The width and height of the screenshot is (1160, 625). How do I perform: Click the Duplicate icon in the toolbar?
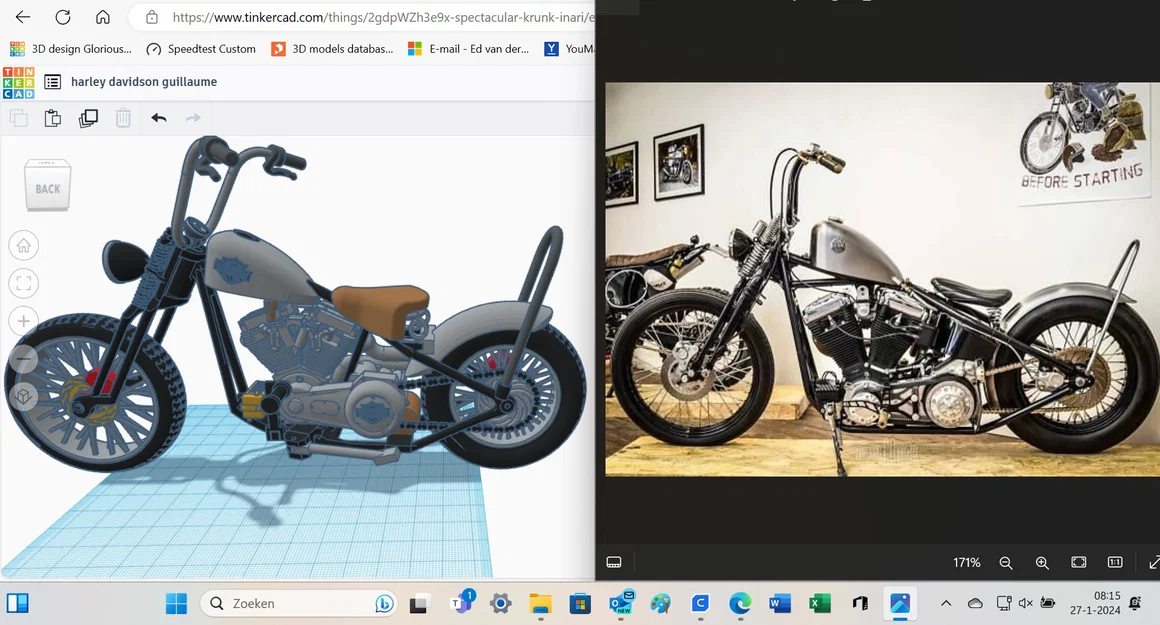click(88, 117)
